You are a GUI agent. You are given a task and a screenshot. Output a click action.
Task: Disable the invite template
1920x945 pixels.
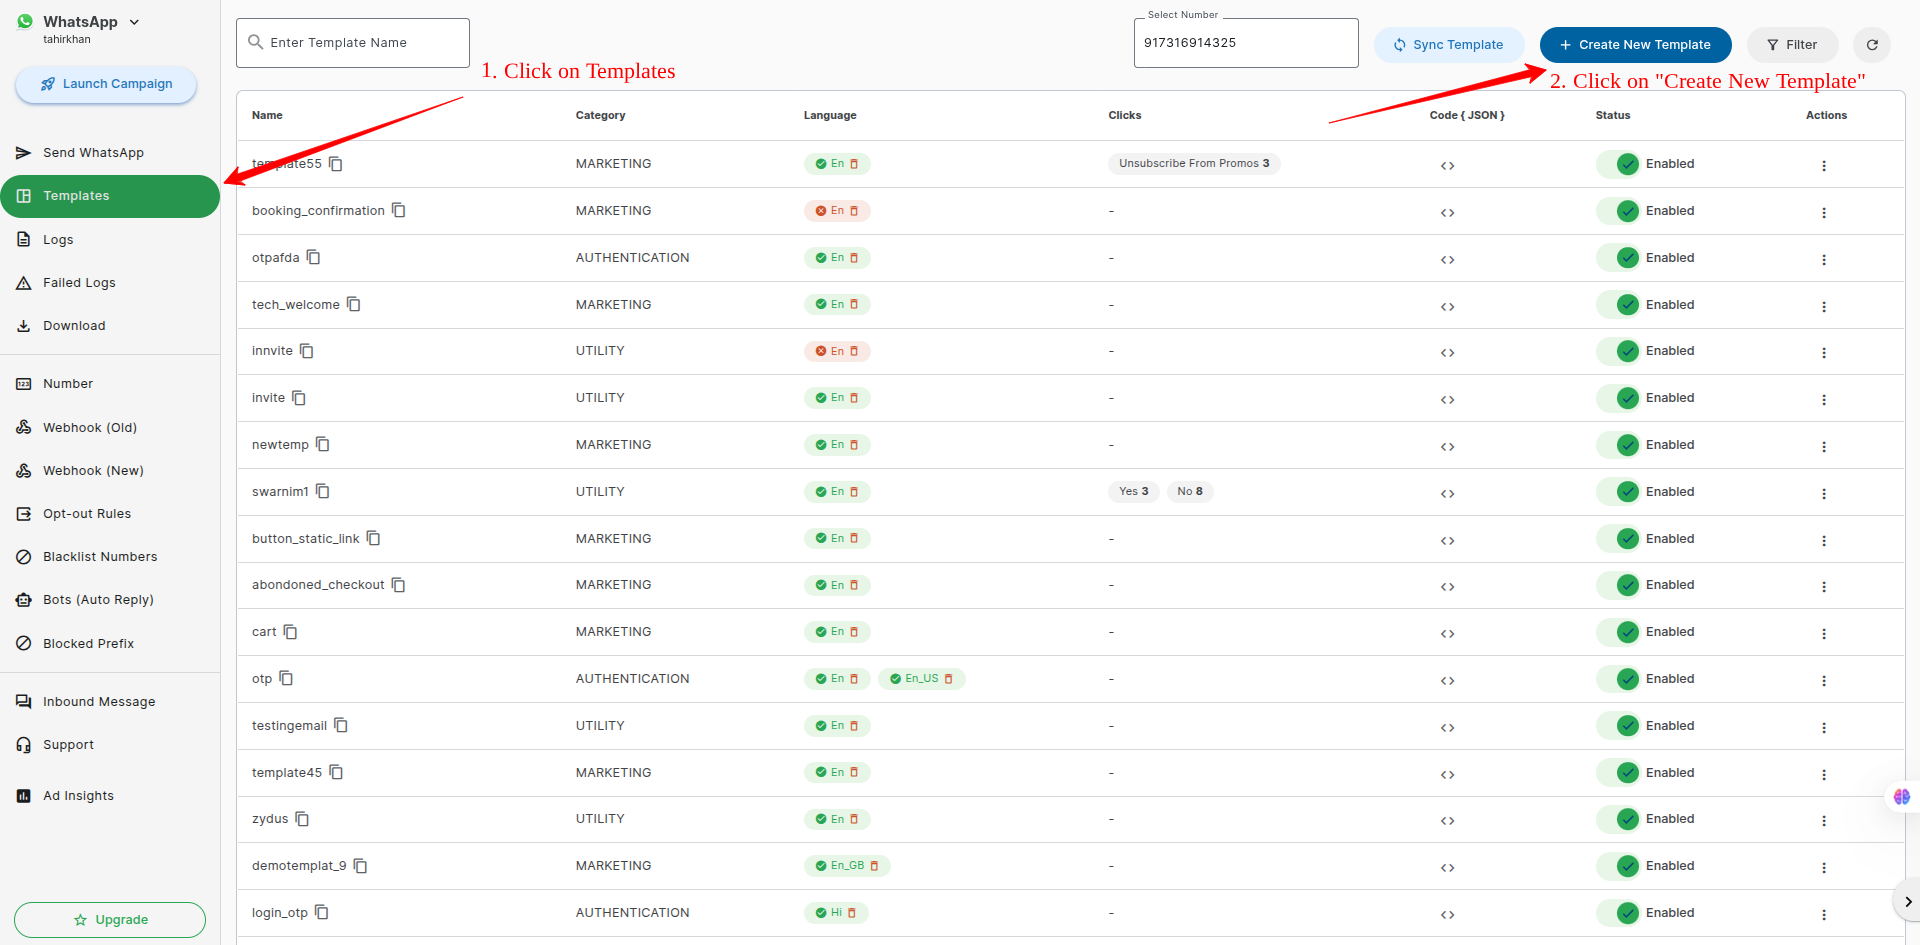[1619, 398]
